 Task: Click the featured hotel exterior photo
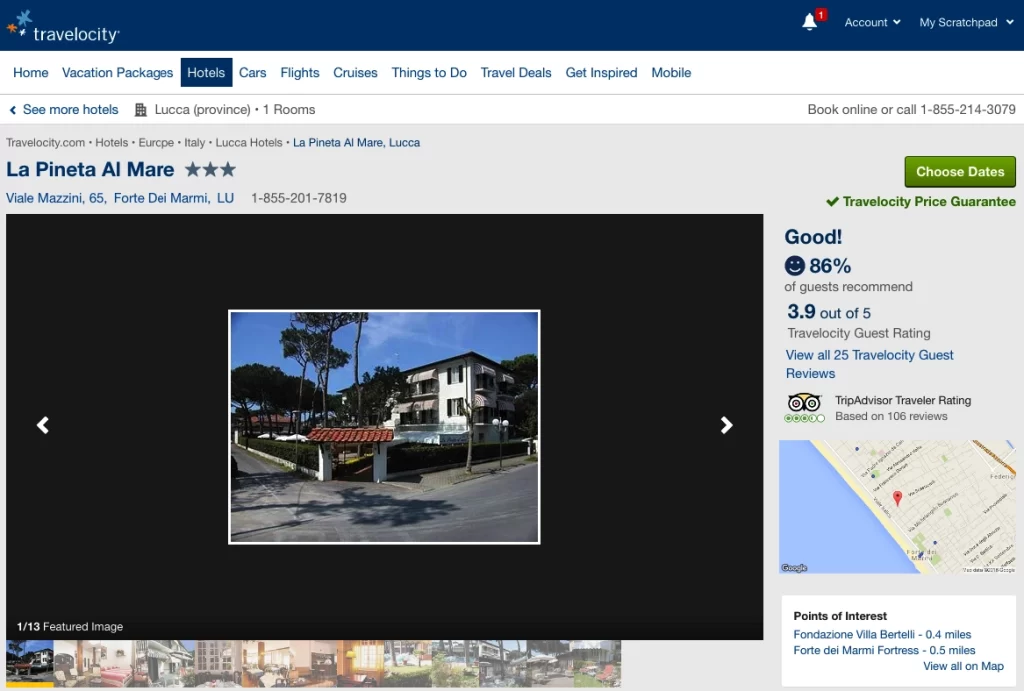coord(384,426)
